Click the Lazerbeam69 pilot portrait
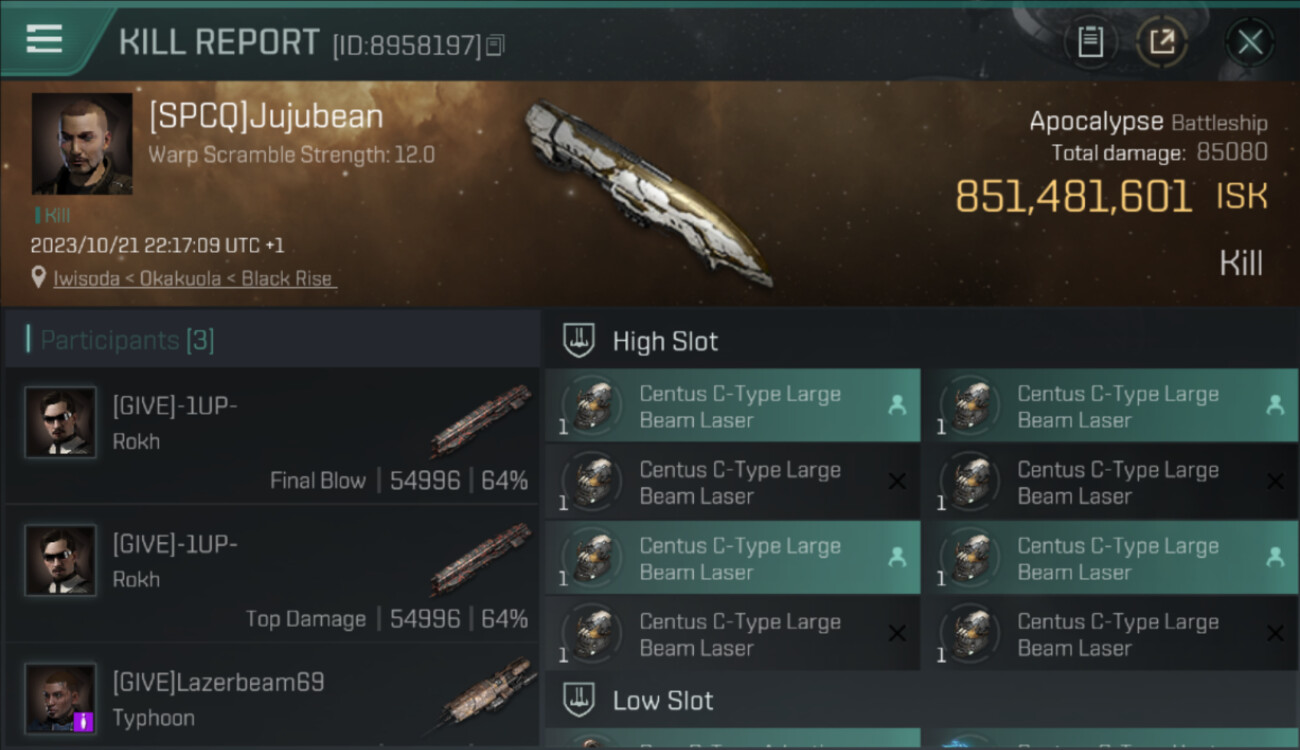Image resolution: width=1300 pixels, height=750 pixels. coord(60,698)
